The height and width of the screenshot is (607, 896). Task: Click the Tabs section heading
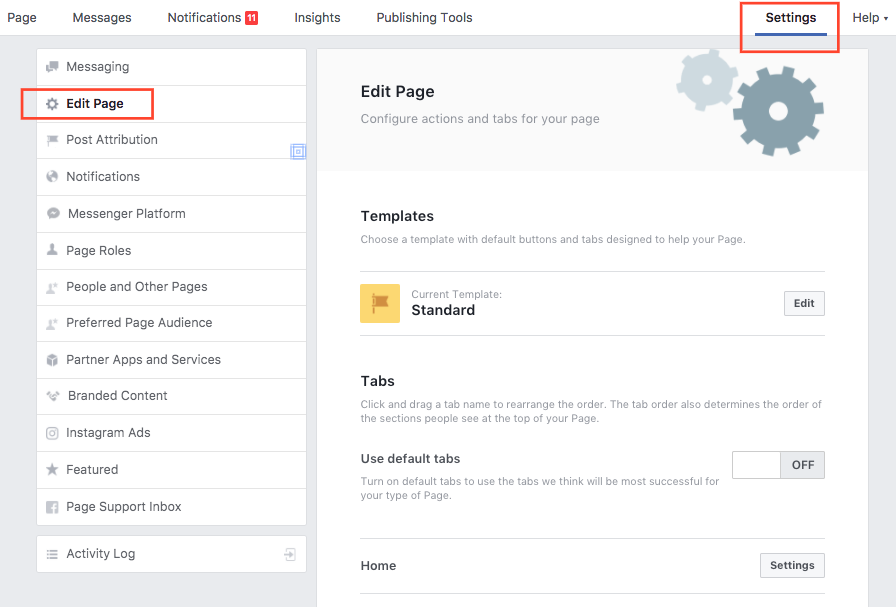pos(378,381)
